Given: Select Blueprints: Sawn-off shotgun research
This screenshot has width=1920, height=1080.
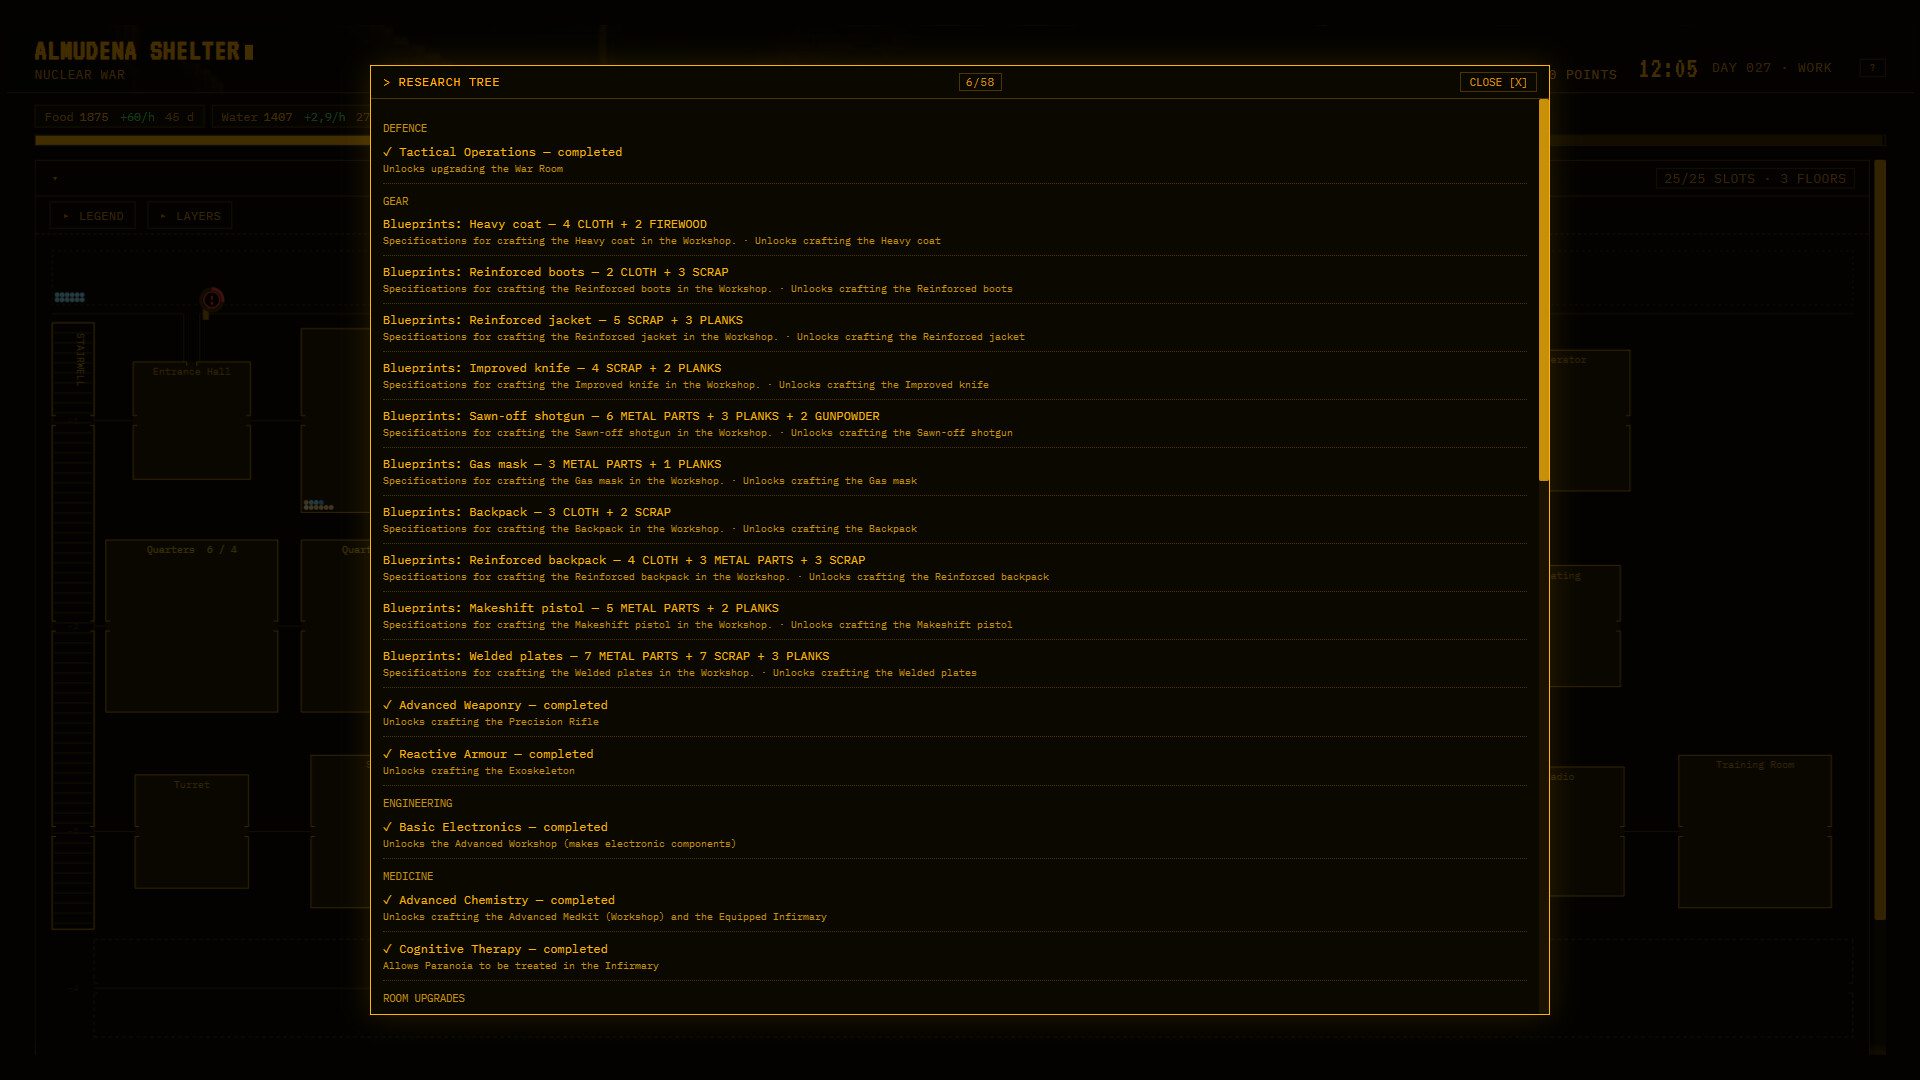Looking at the screenshot, I should click(x=954, y=424).
